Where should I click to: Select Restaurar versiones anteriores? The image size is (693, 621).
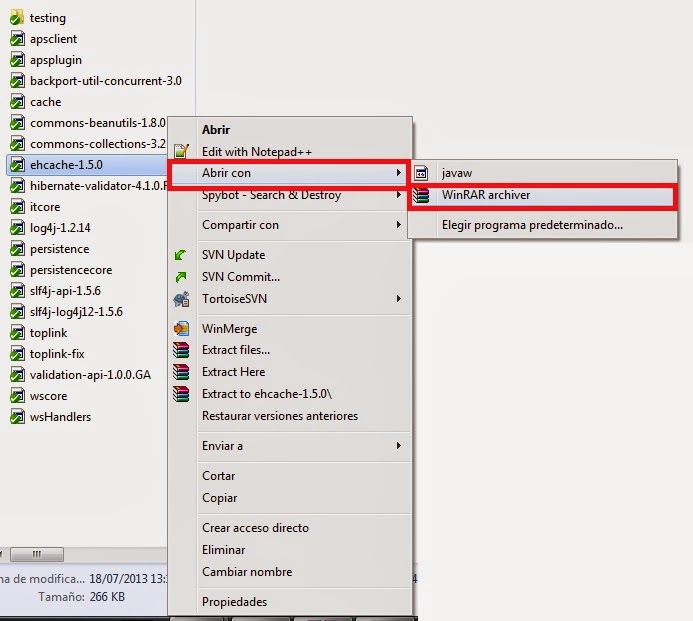[x=290, y=416]
